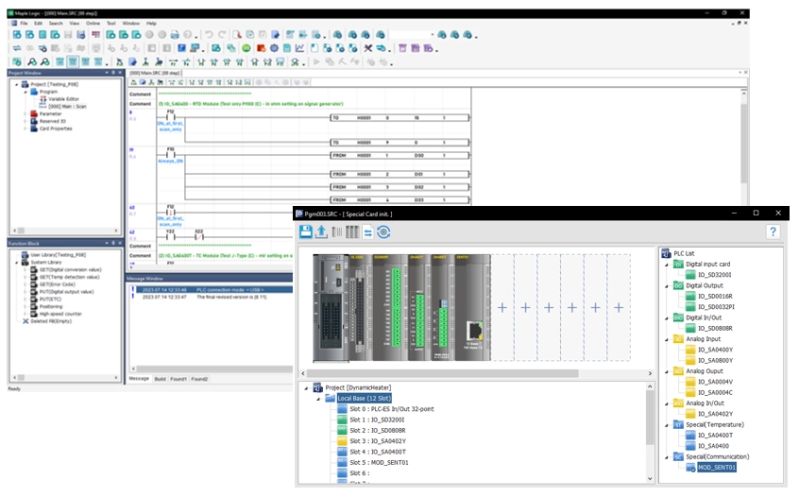The width and height of the screenshot is (799, 497).
Task: Click the three-column rack icon in Special Card toolbar
Action: (352, 232)
